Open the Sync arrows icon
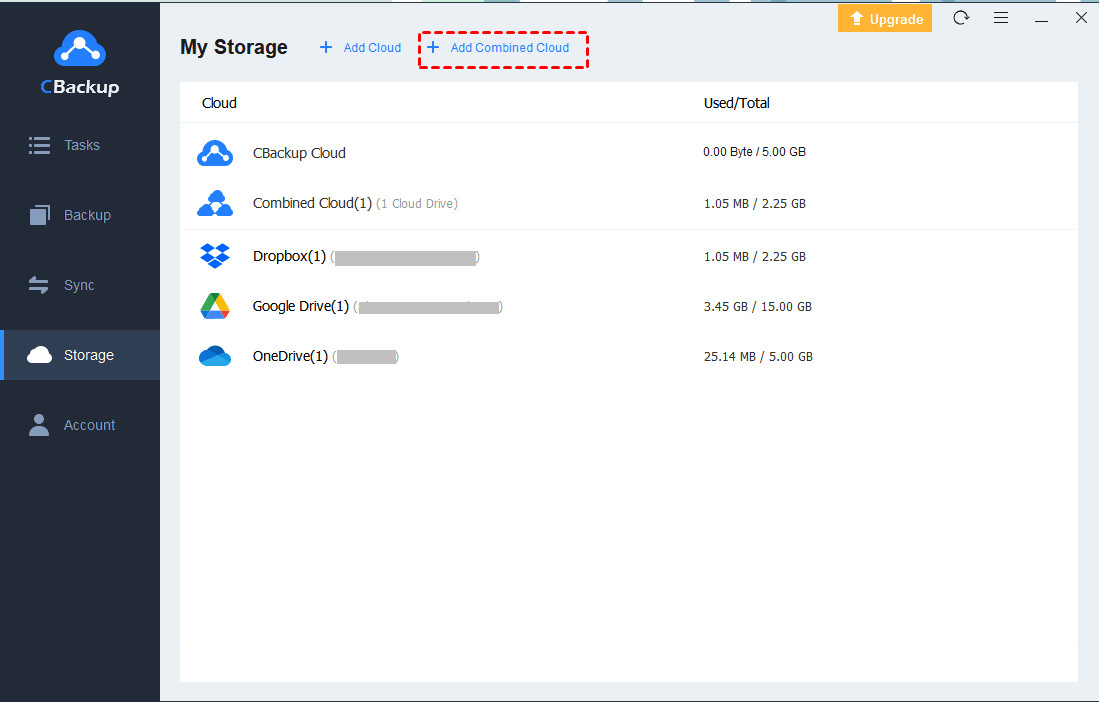1099x702 pixels. click(x=39, y=285)
